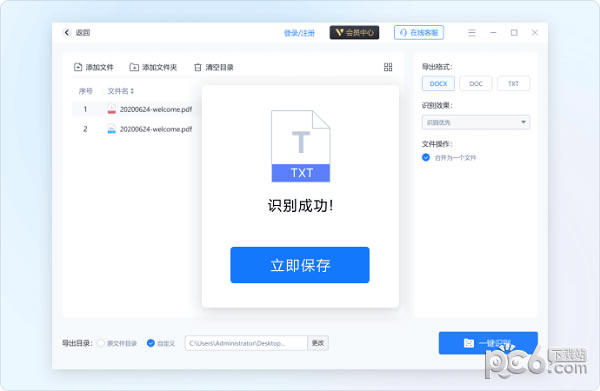Click the back arrow icon
This screenshot has width=600, height=391.
[67, 33]
